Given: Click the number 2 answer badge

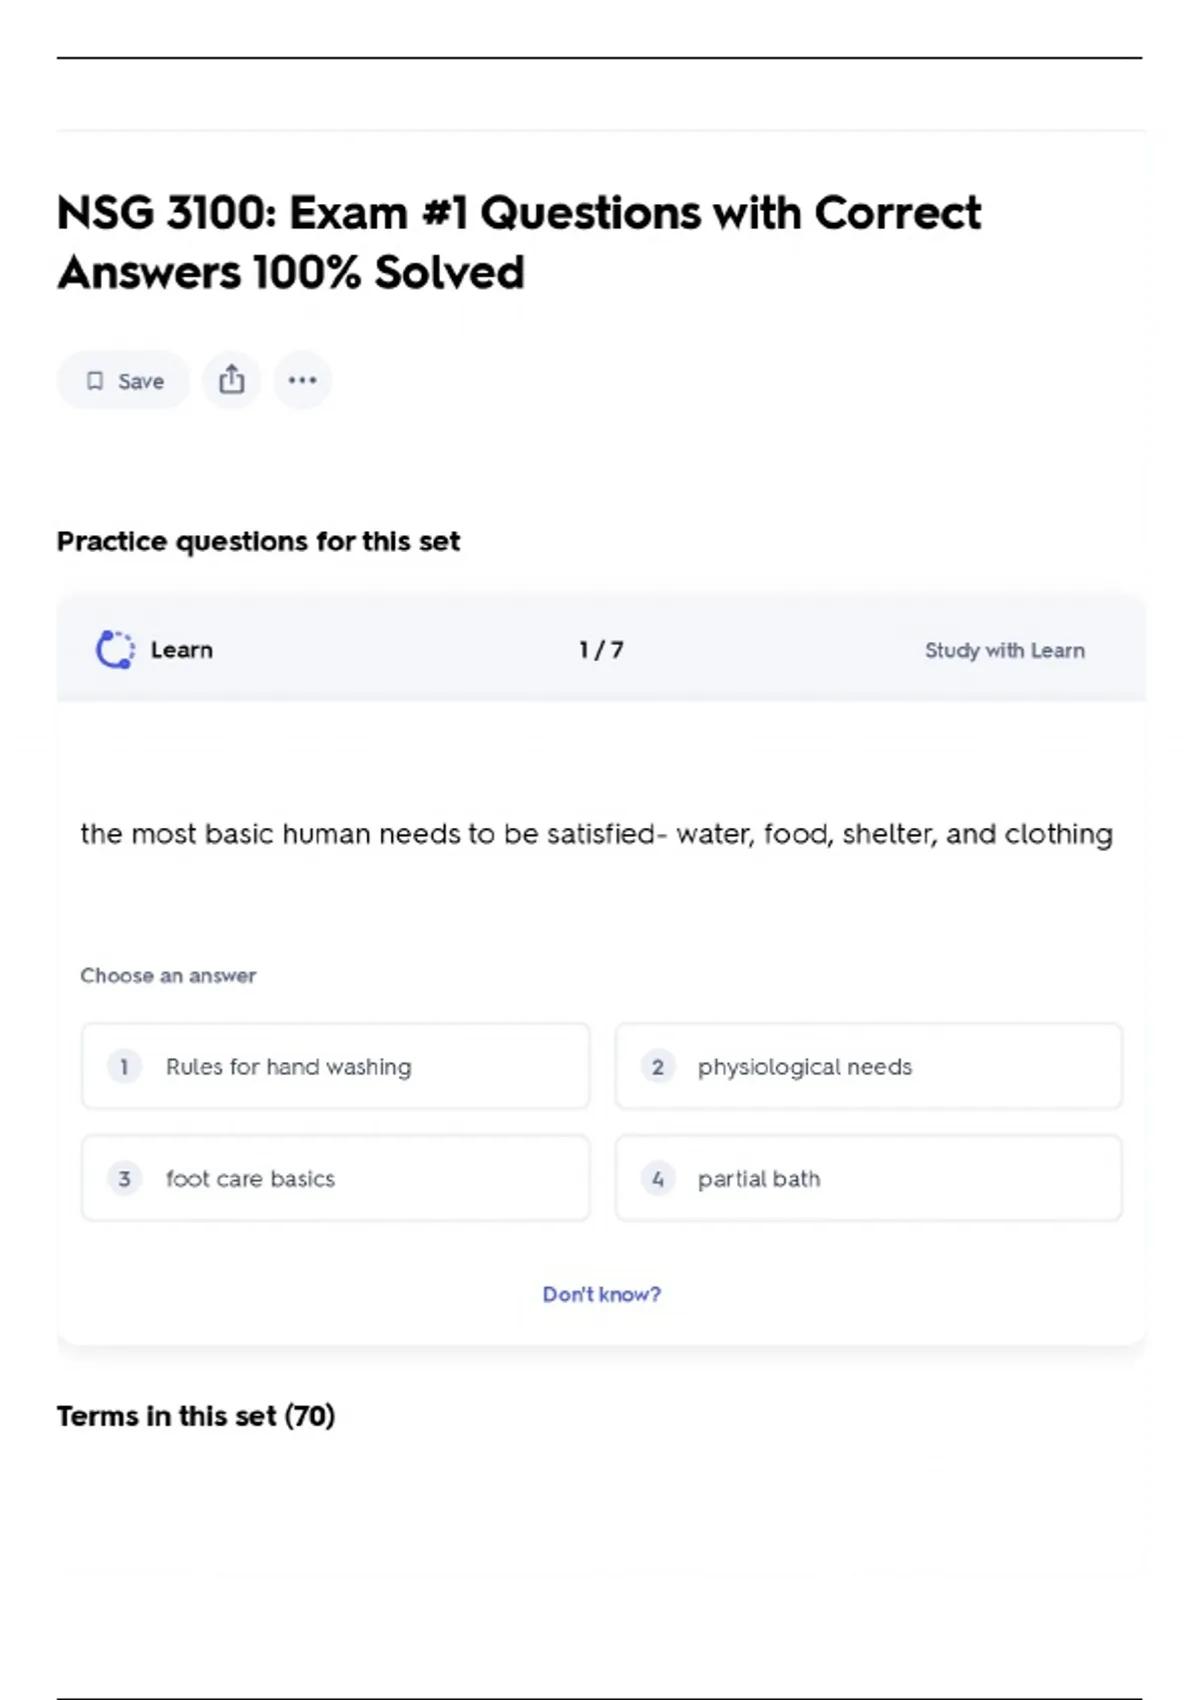Looking at the screenshot, I should click(658, 1067).
